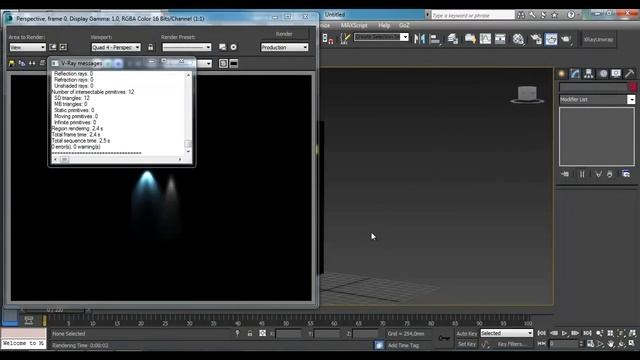Open the Layer Manager icon
This screenshot has width=640, height=360.
(x=453, y=39)
